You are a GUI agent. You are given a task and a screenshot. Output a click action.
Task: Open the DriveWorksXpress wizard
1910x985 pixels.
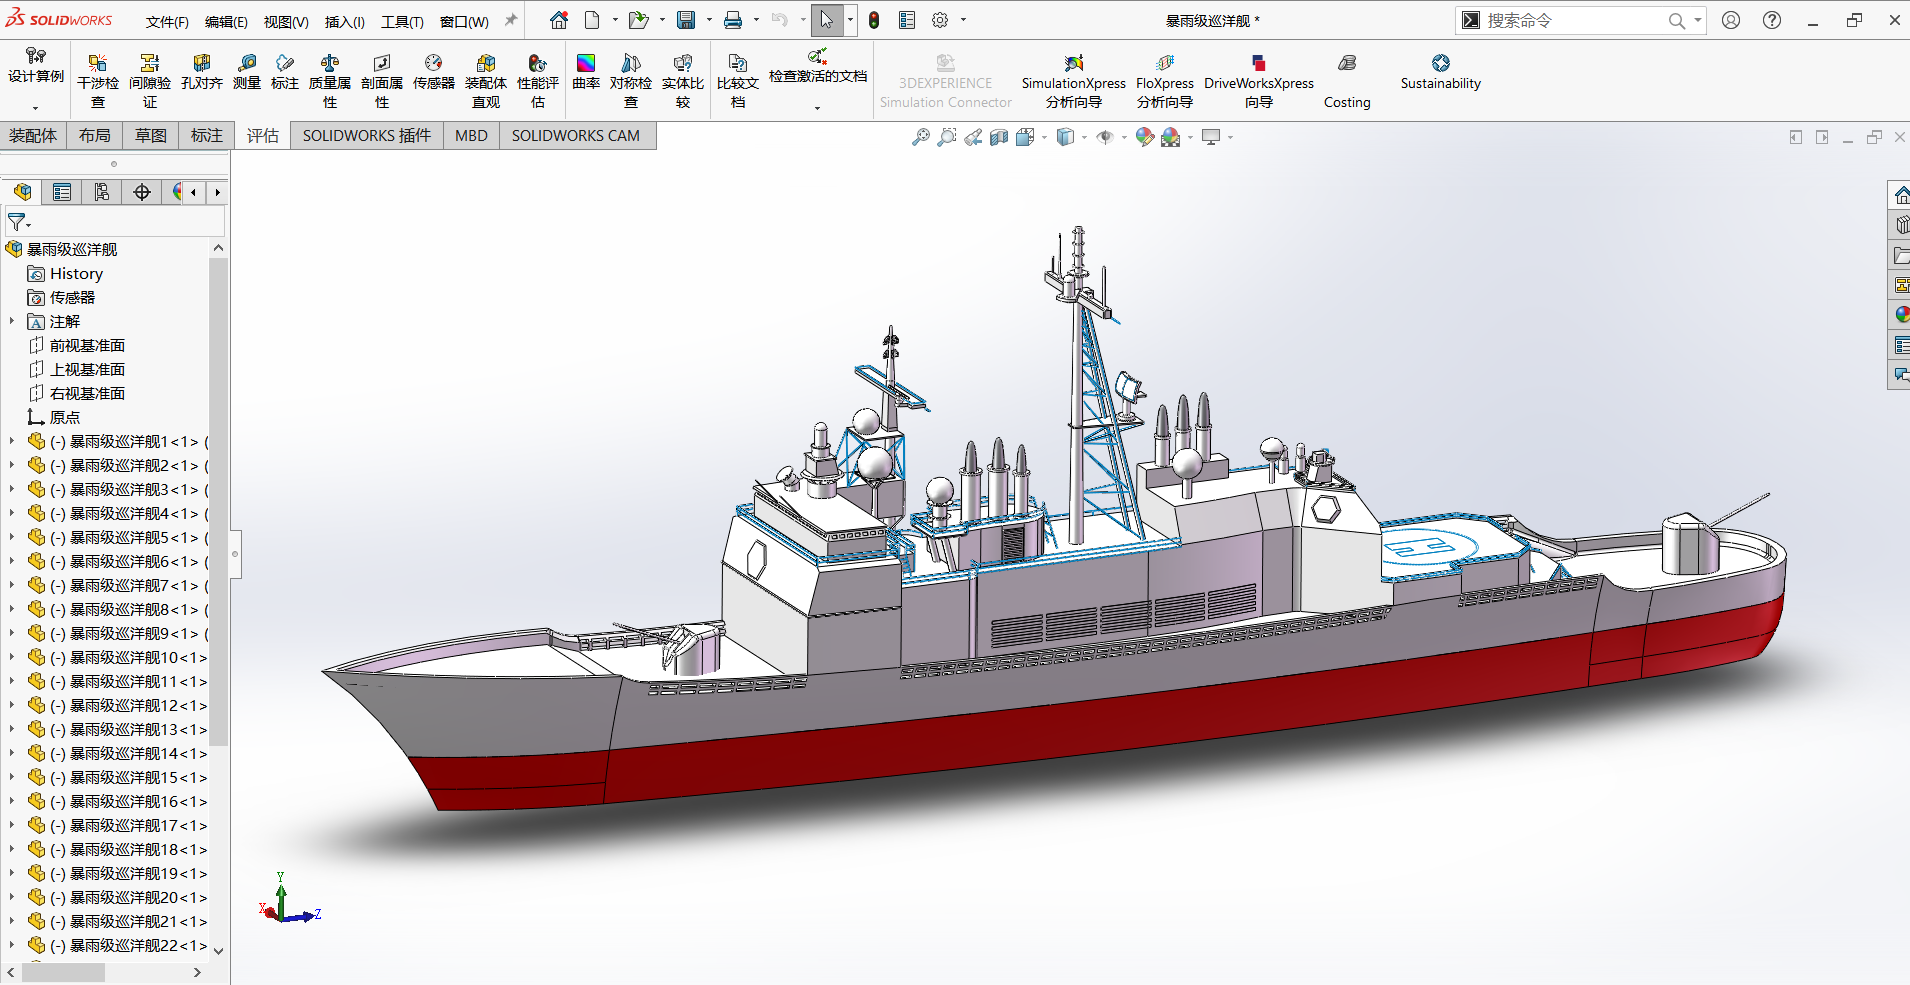(x=1259, y=80)
